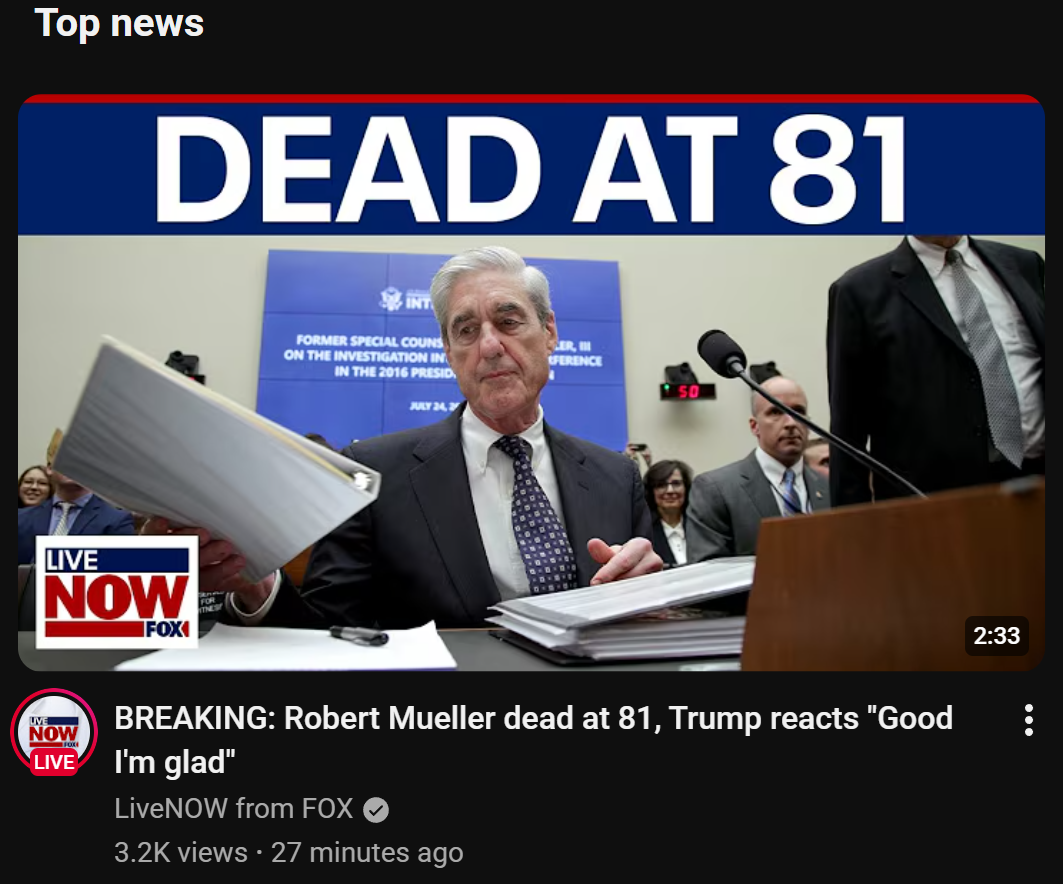Visit the LiveNOW from FOX channel name
The image size is (1063, 884).
(234, 809)
